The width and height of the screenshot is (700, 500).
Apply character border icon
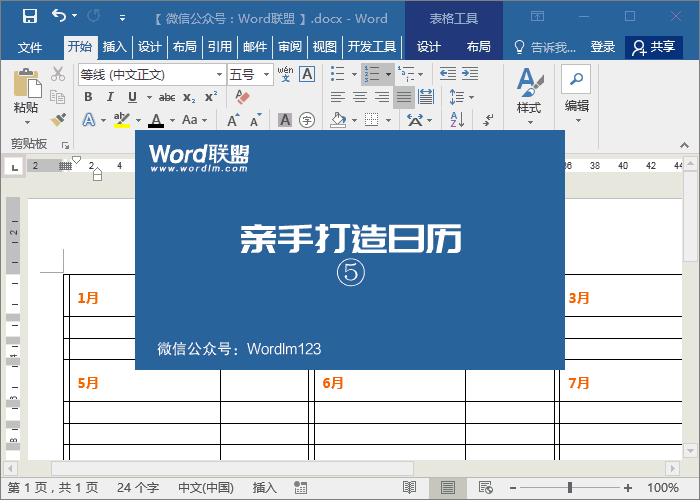[x=307, y=74]
